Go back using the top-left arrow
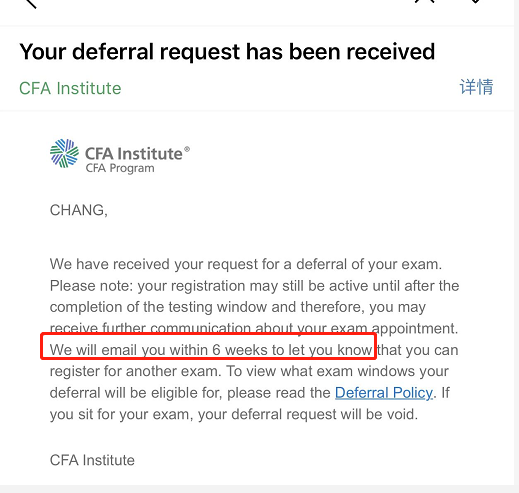519x493 pixels. coord(31,3)
